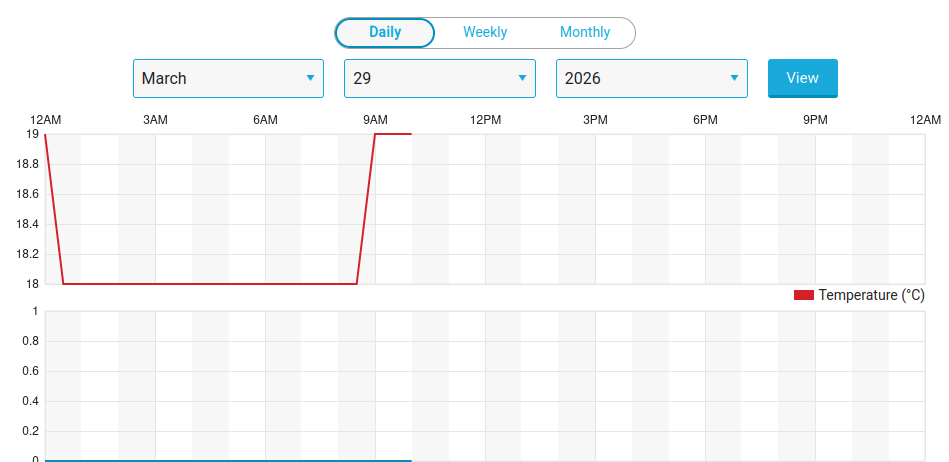Image resolution: width=949 pixels, height=462 pixels.
Task: Switch to the Monthly view tab
Action: tap(585, 33)
